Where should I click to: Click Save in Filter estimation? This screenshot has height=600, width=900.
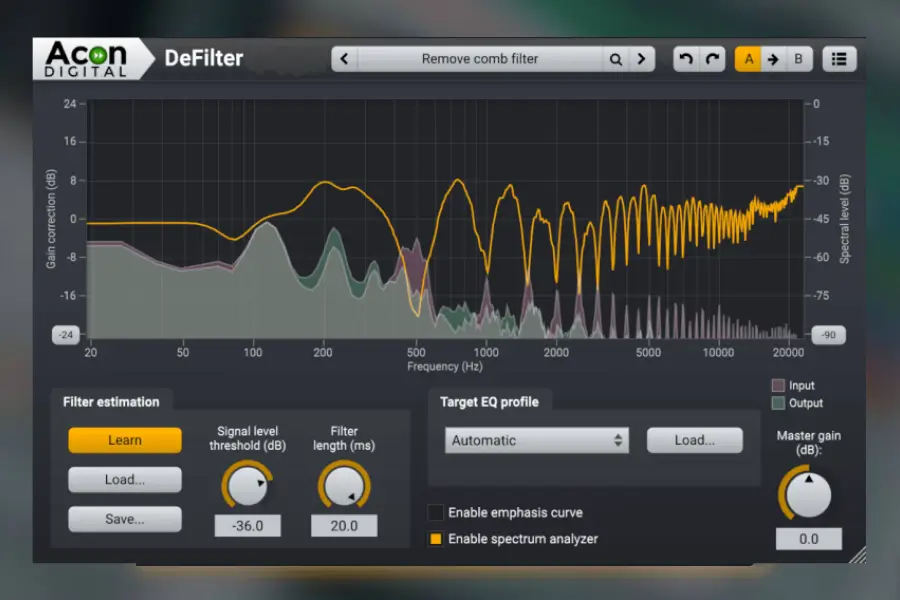tap(125, 519)
